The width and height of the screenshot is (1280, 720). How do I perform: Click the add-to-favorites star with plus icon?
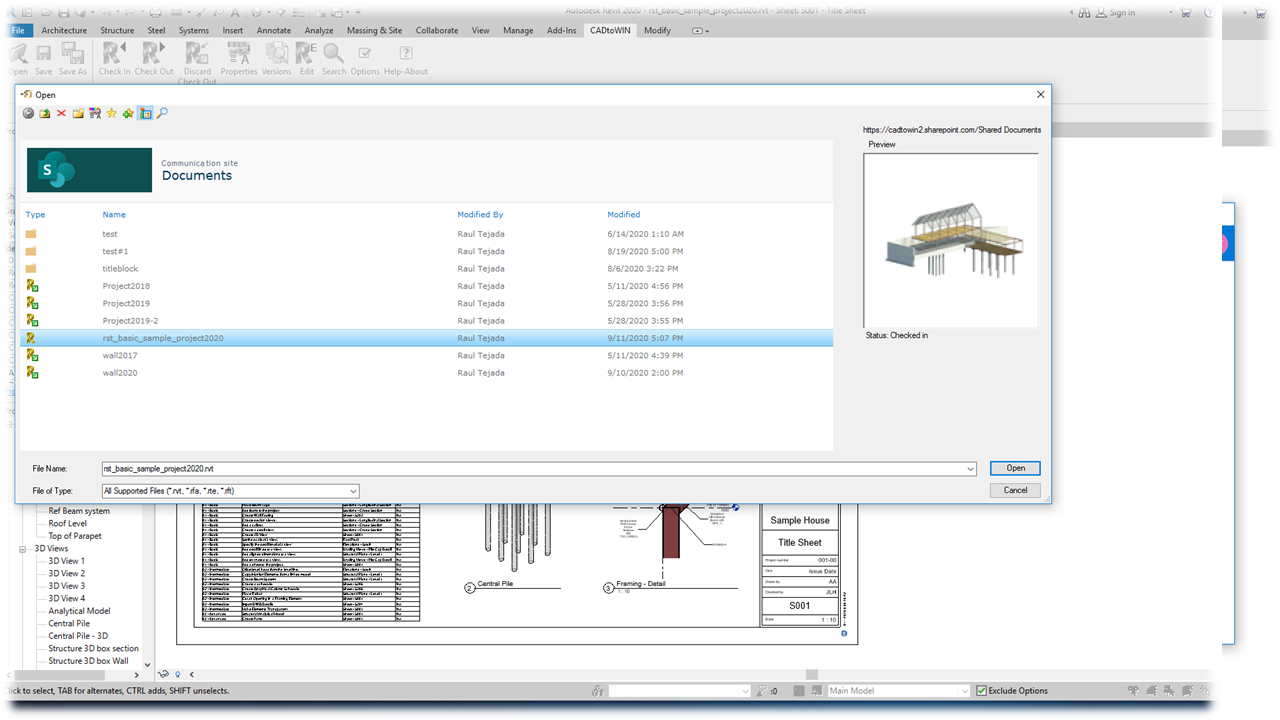(x=128, y=114)
